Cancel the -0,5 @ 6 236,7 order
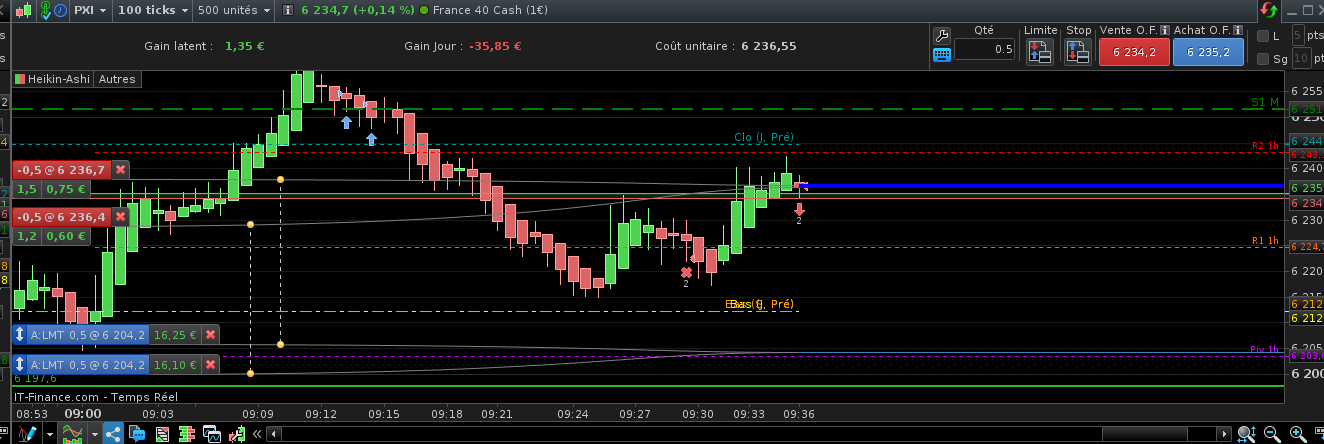This screenshot has width=1324, height=444. [x=121, y=170]
